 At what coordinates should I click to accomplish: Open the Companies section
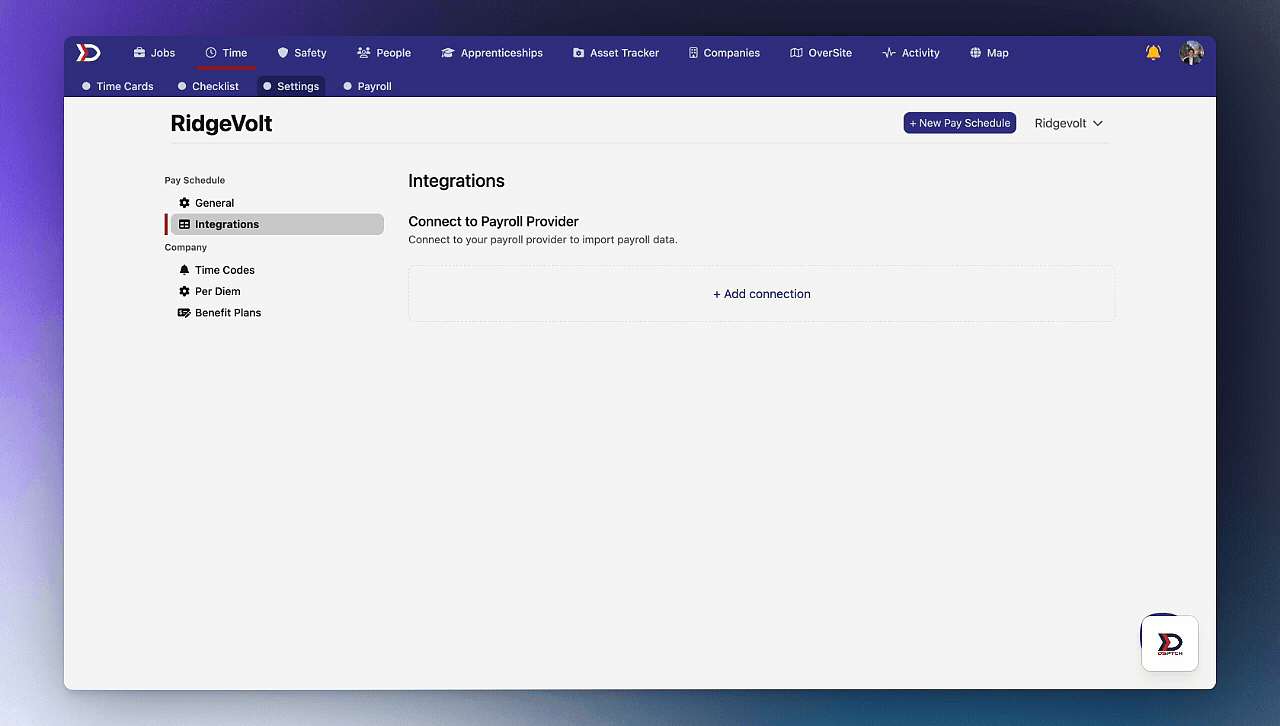tap(724, 53)
